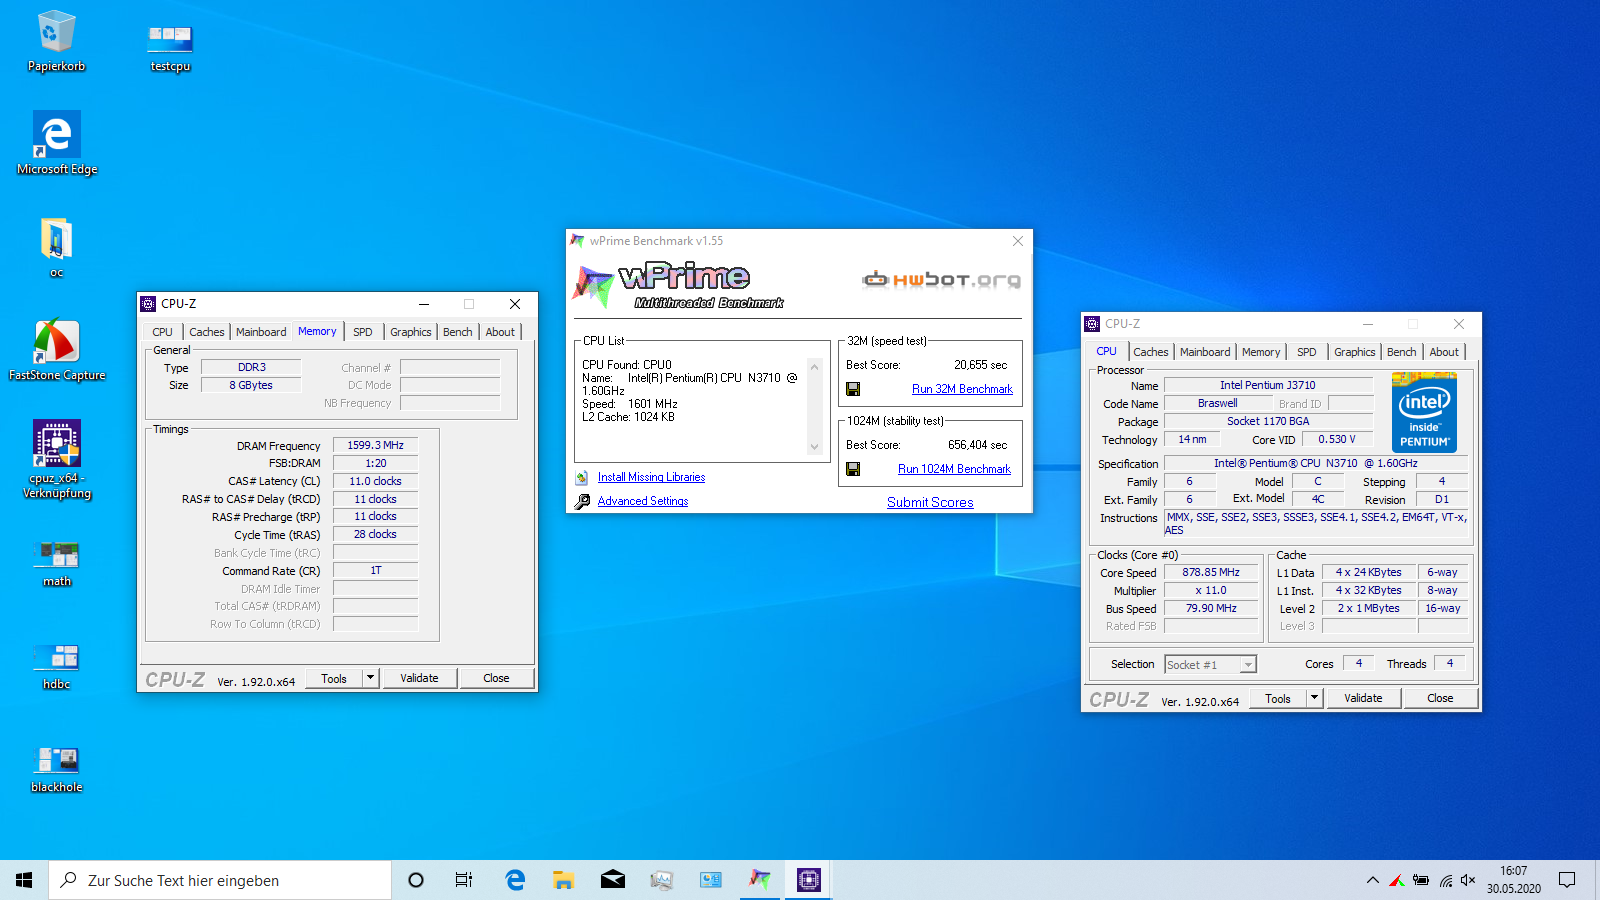Image resolution: width=1600 pixels, height=900 pixels.
Task: Click the HWBOT.org logo in wPrime
Action: point(942,279)
